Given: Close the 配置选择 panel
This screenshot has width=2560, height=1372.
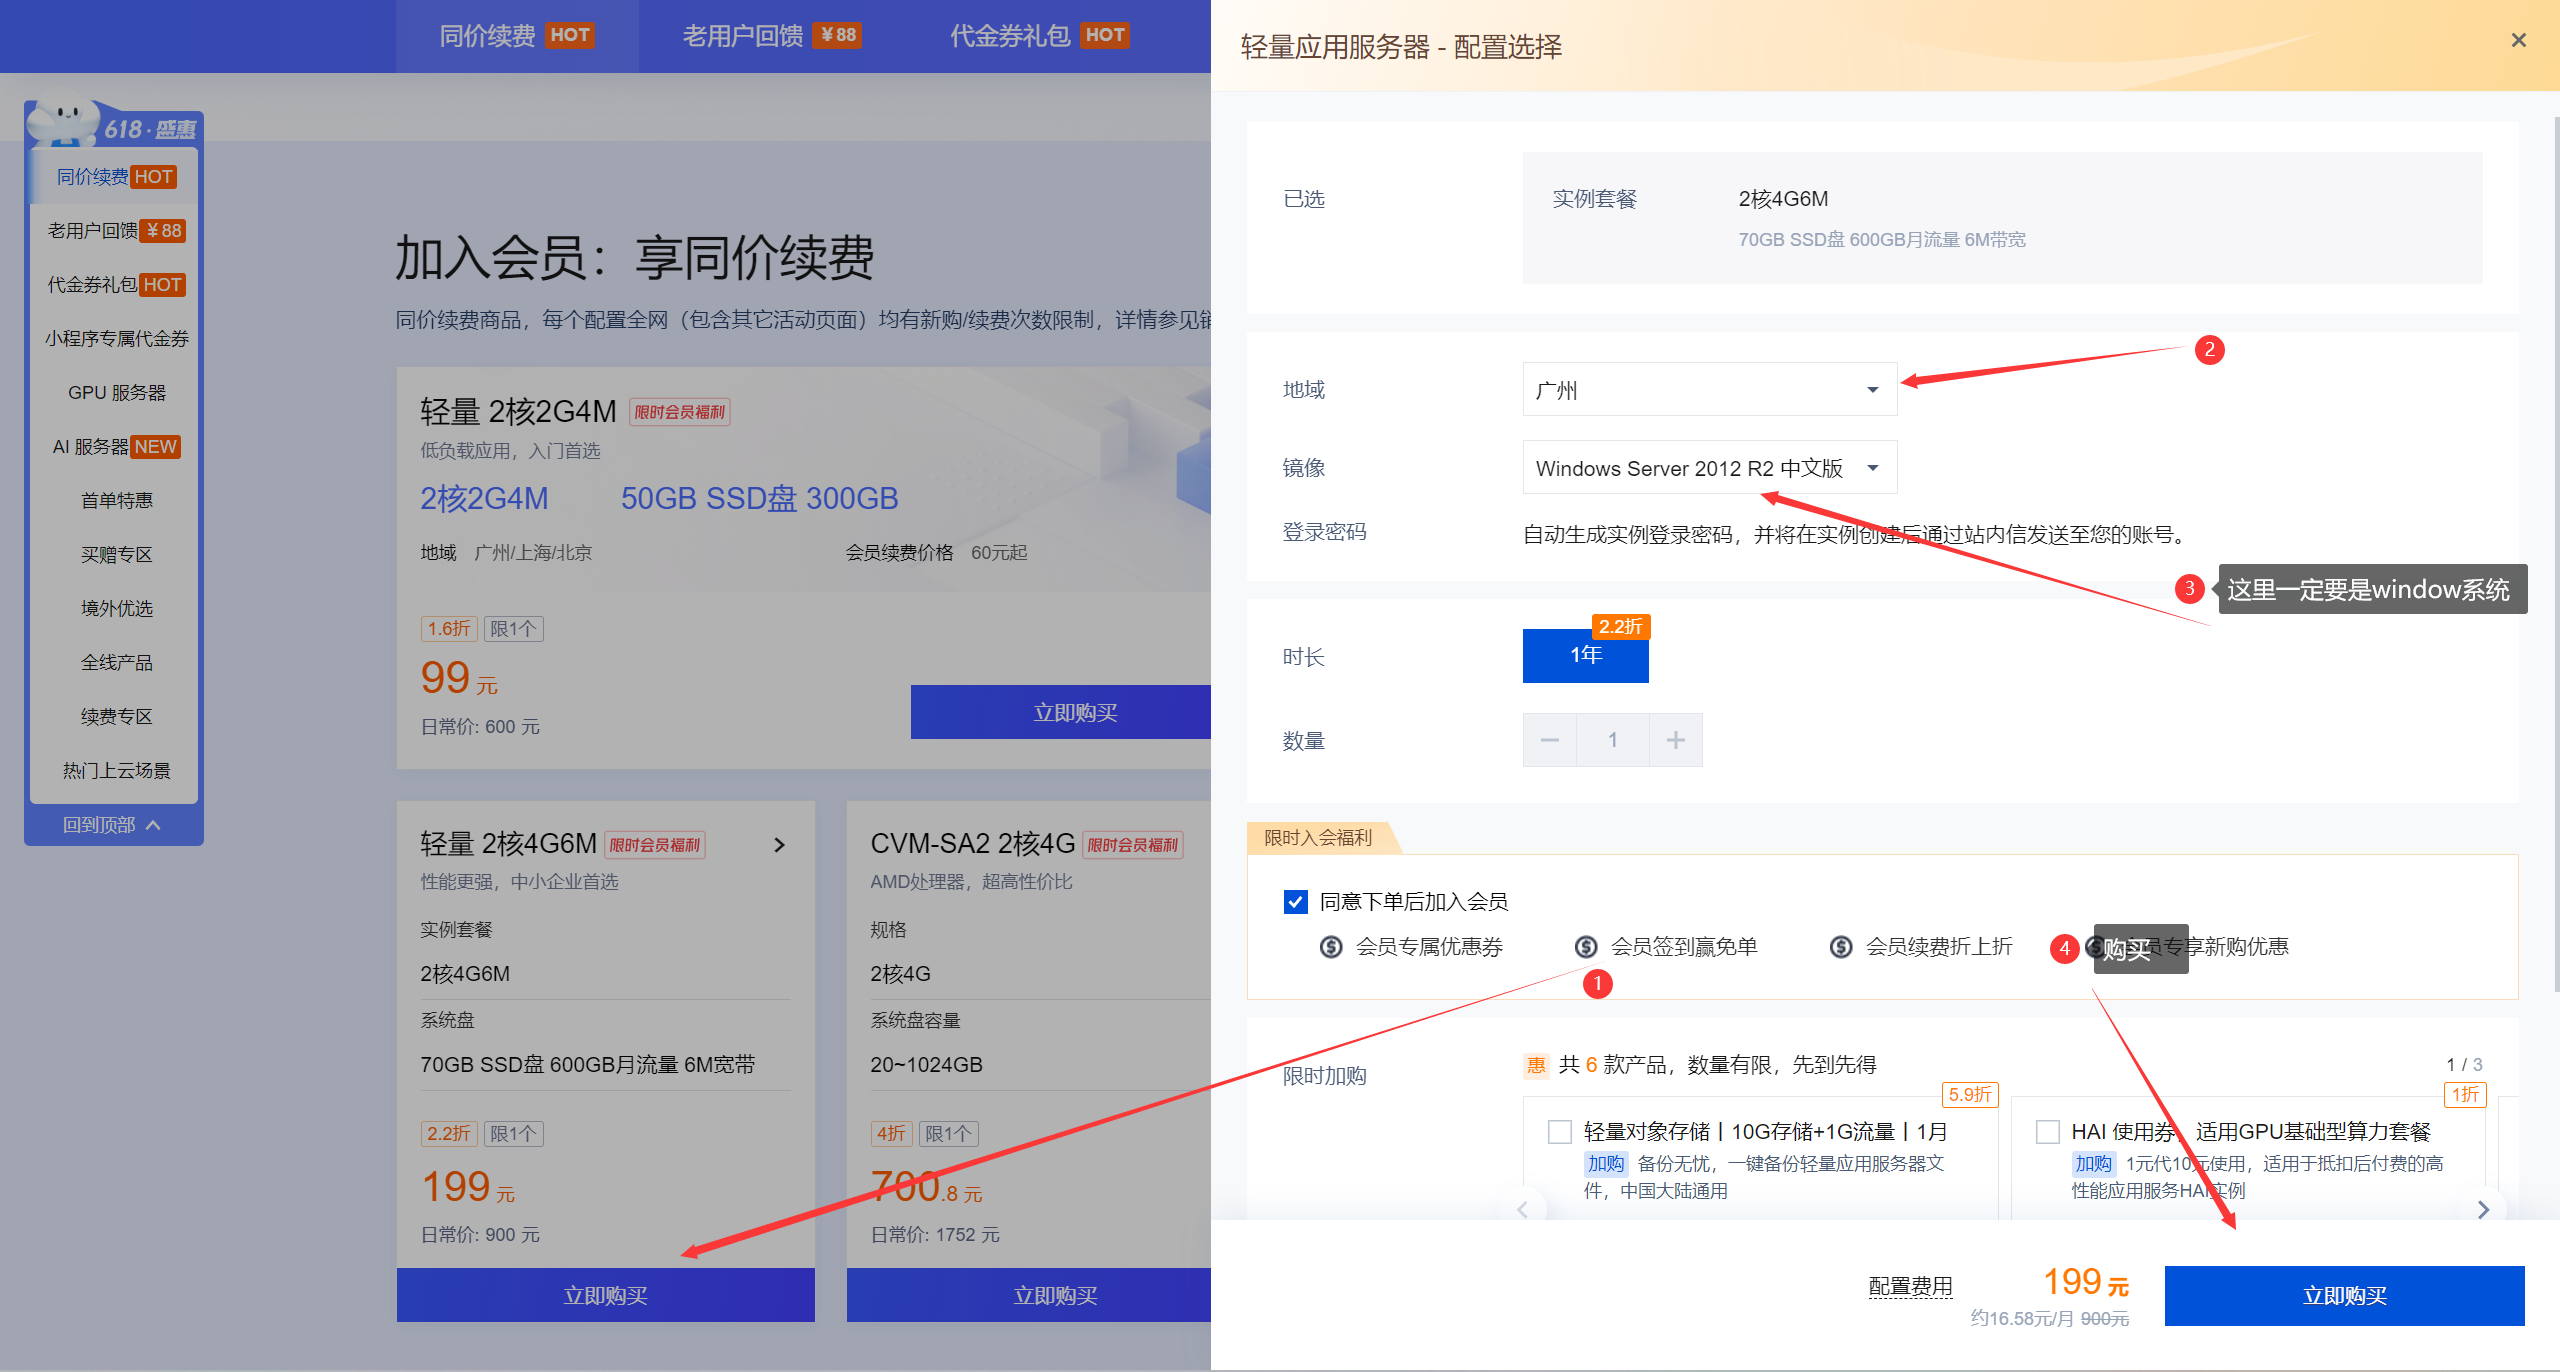Looking at the screenshot, I should click(x=2518, y=40).
